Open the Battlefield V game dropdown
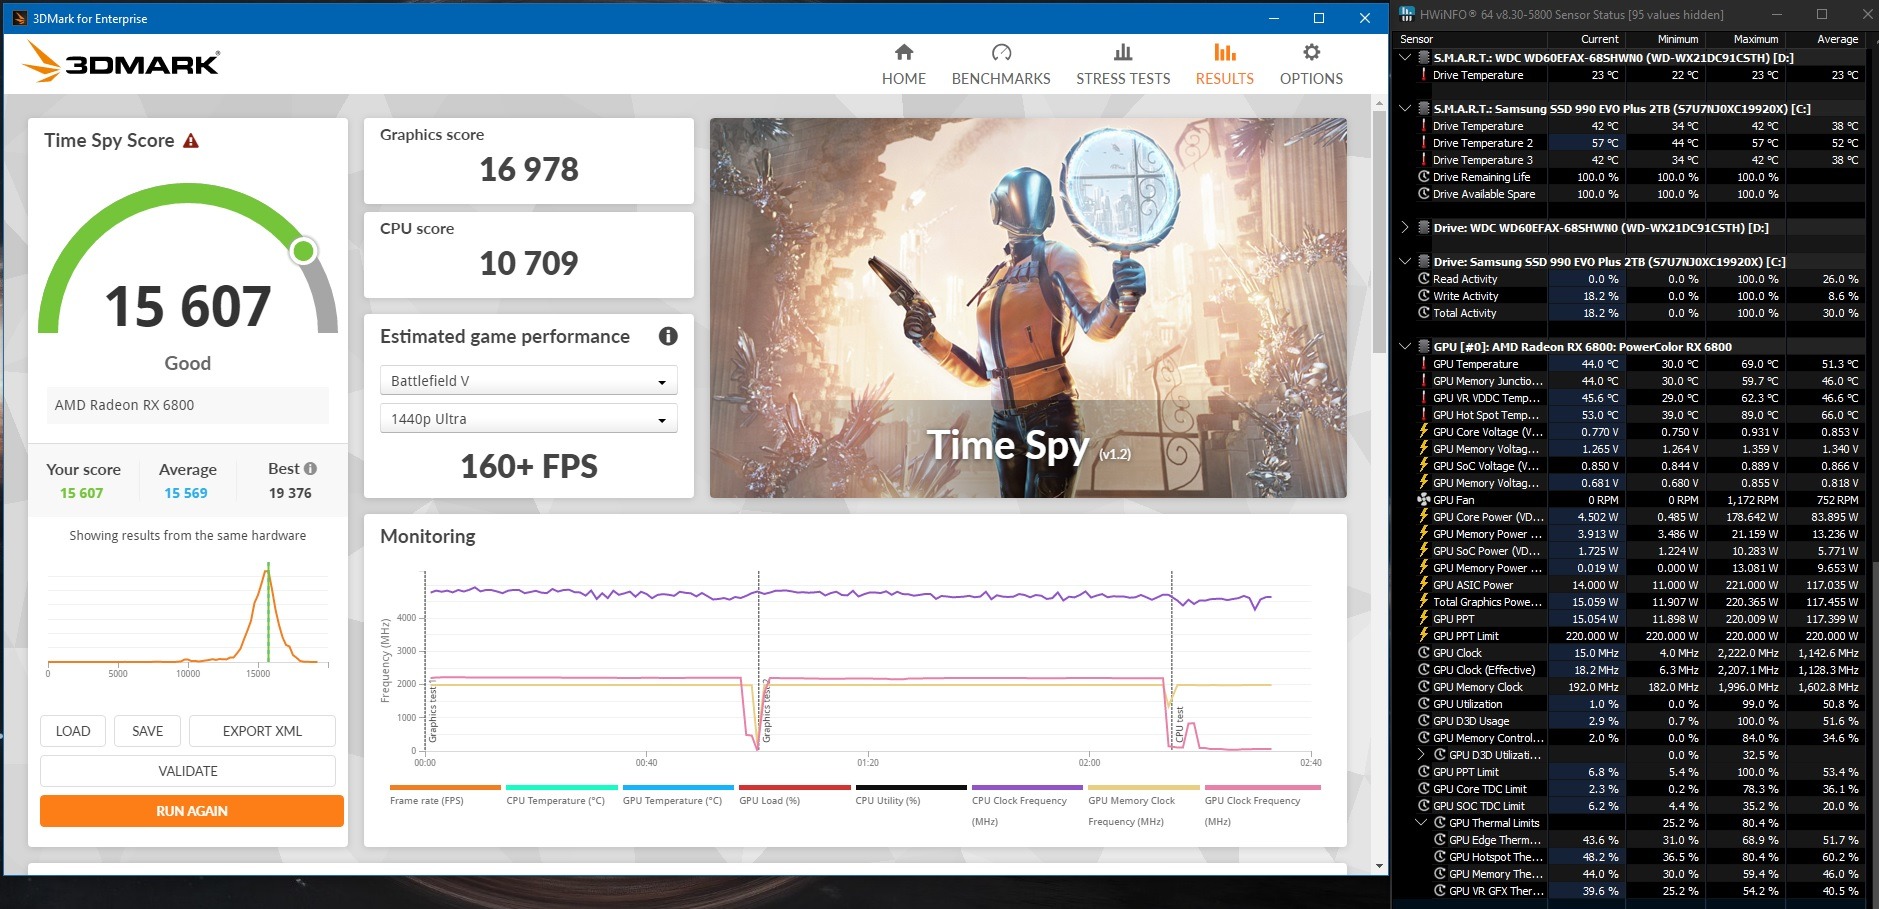The height and width of the screenshot is (909, 1879). (528, 381)
